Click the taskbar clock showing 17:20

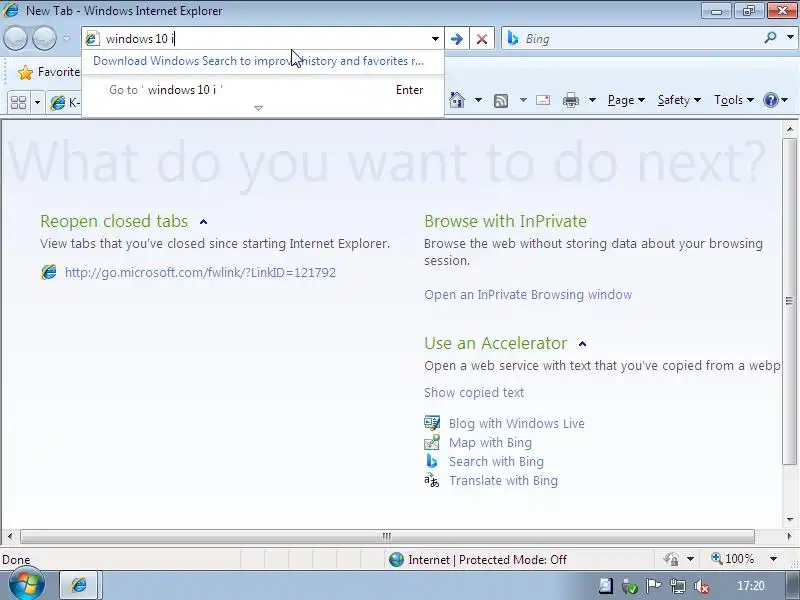pos(751,586)
